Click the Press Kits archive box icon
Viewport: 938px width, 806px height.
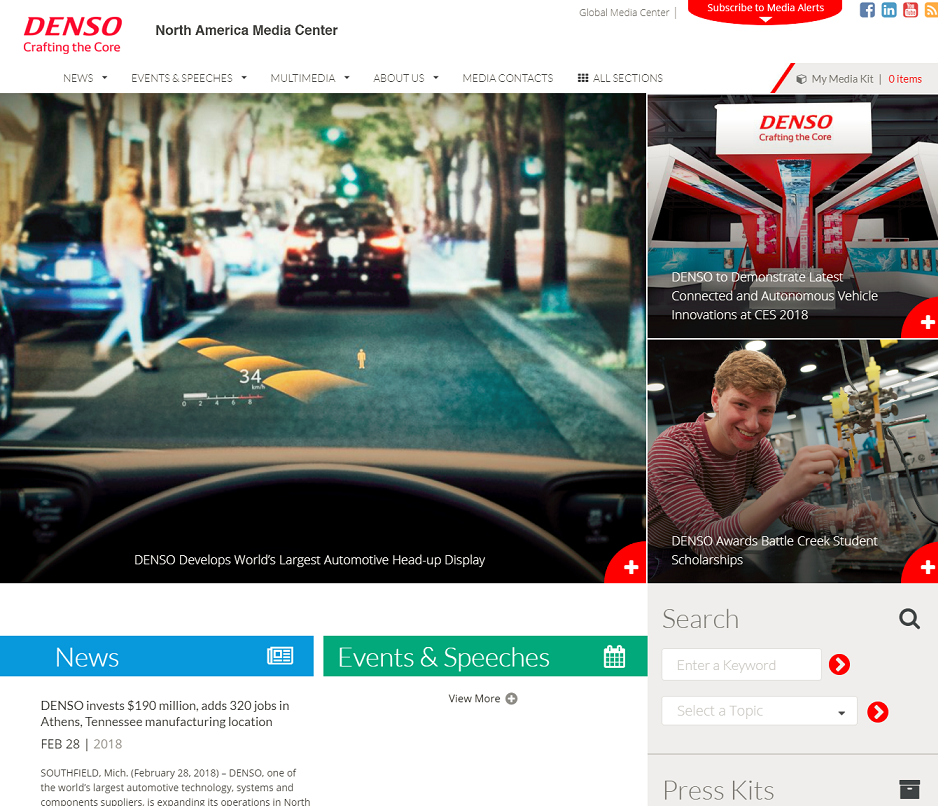pos(909,789)
